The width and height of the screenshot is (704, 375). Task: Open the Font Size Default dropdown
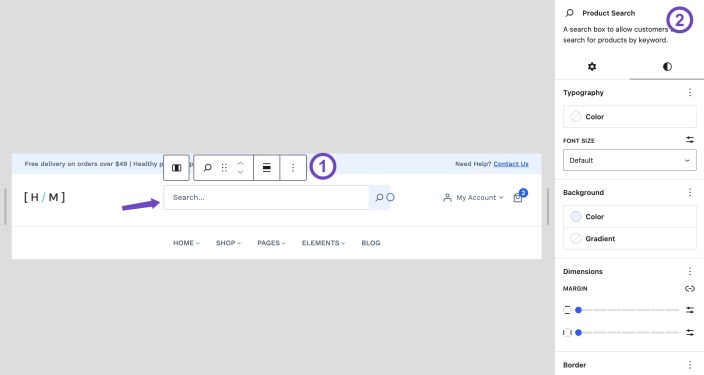(629, 160)
